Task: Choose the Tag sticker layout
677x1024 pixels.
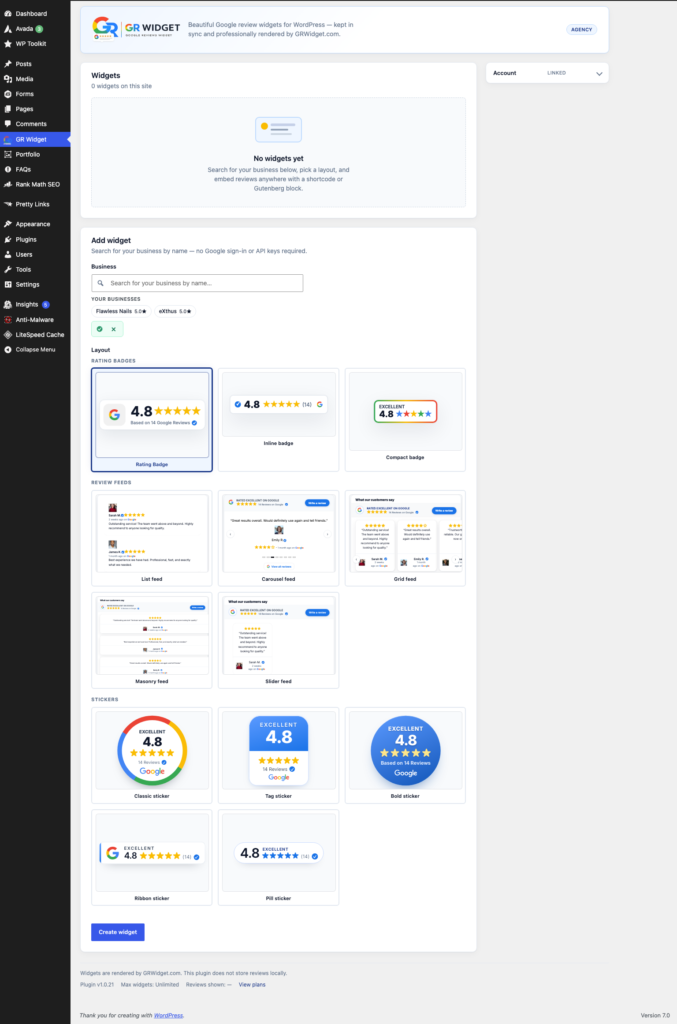Action: pyautogui.click(x=278, y=755)
